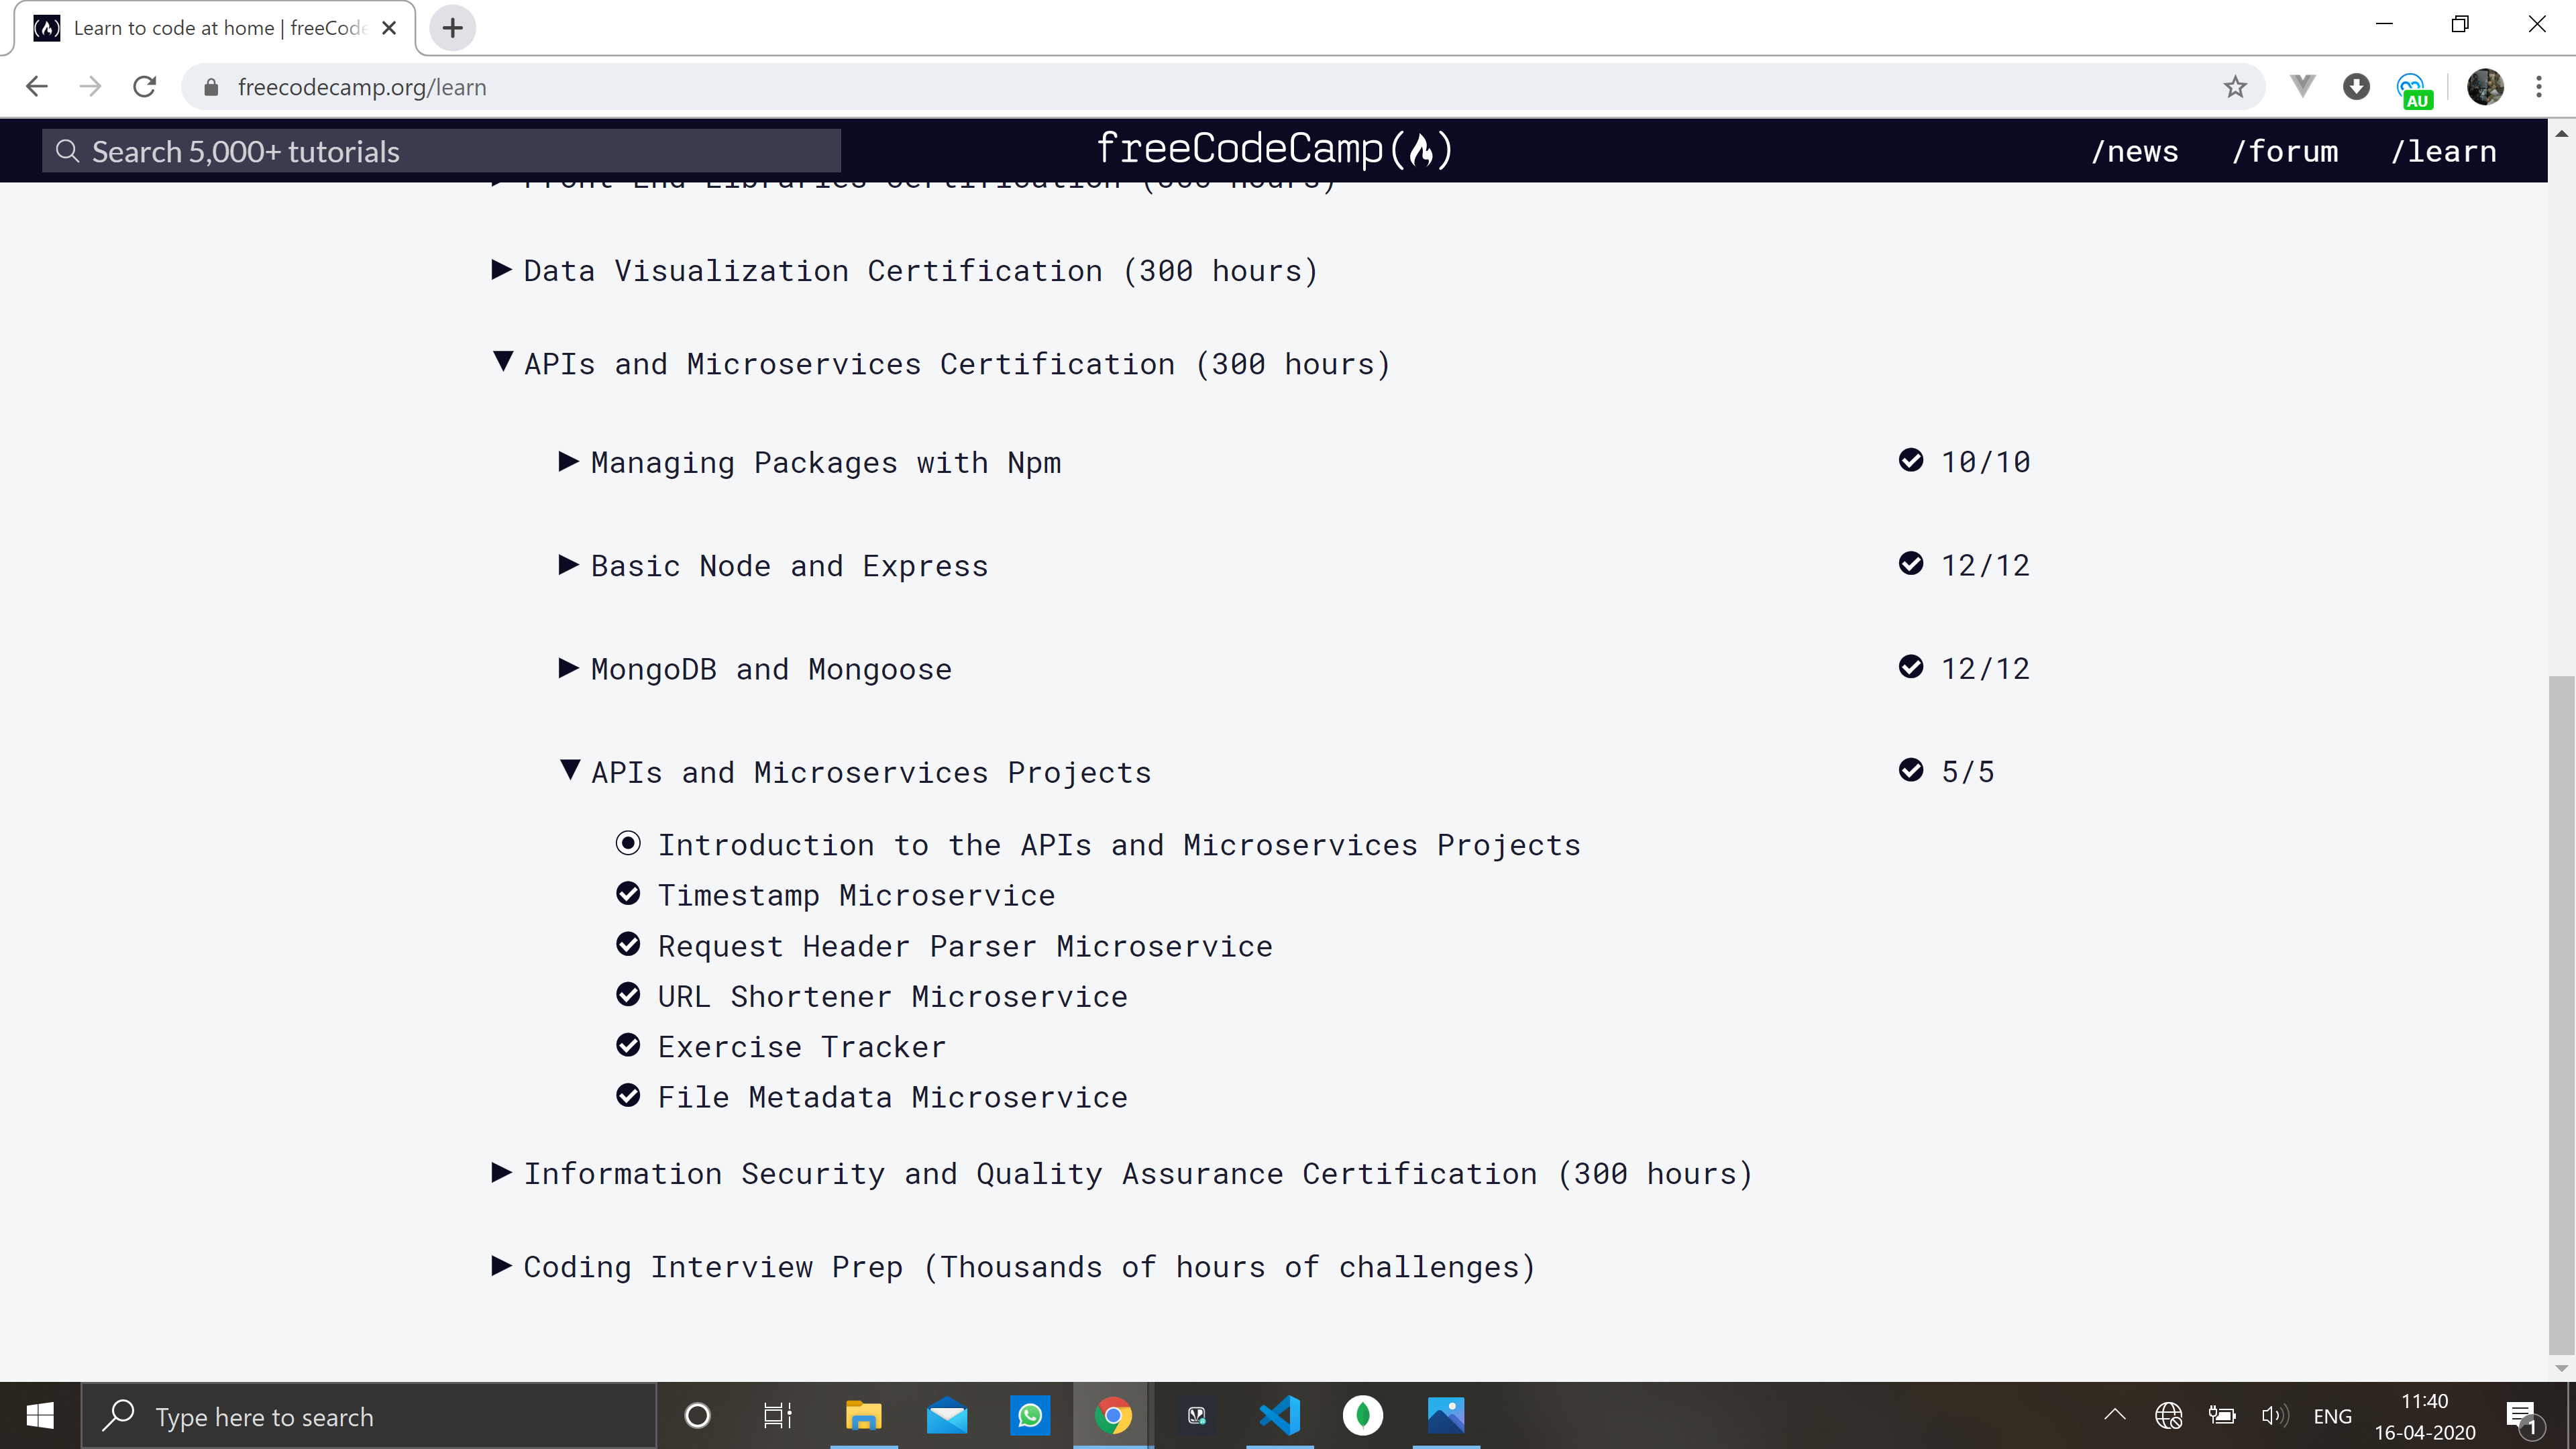This screenshot has height=1449, width=2576.
Task: Open the Chrome three-dot menu
Action: click(x=2538, y=87)
